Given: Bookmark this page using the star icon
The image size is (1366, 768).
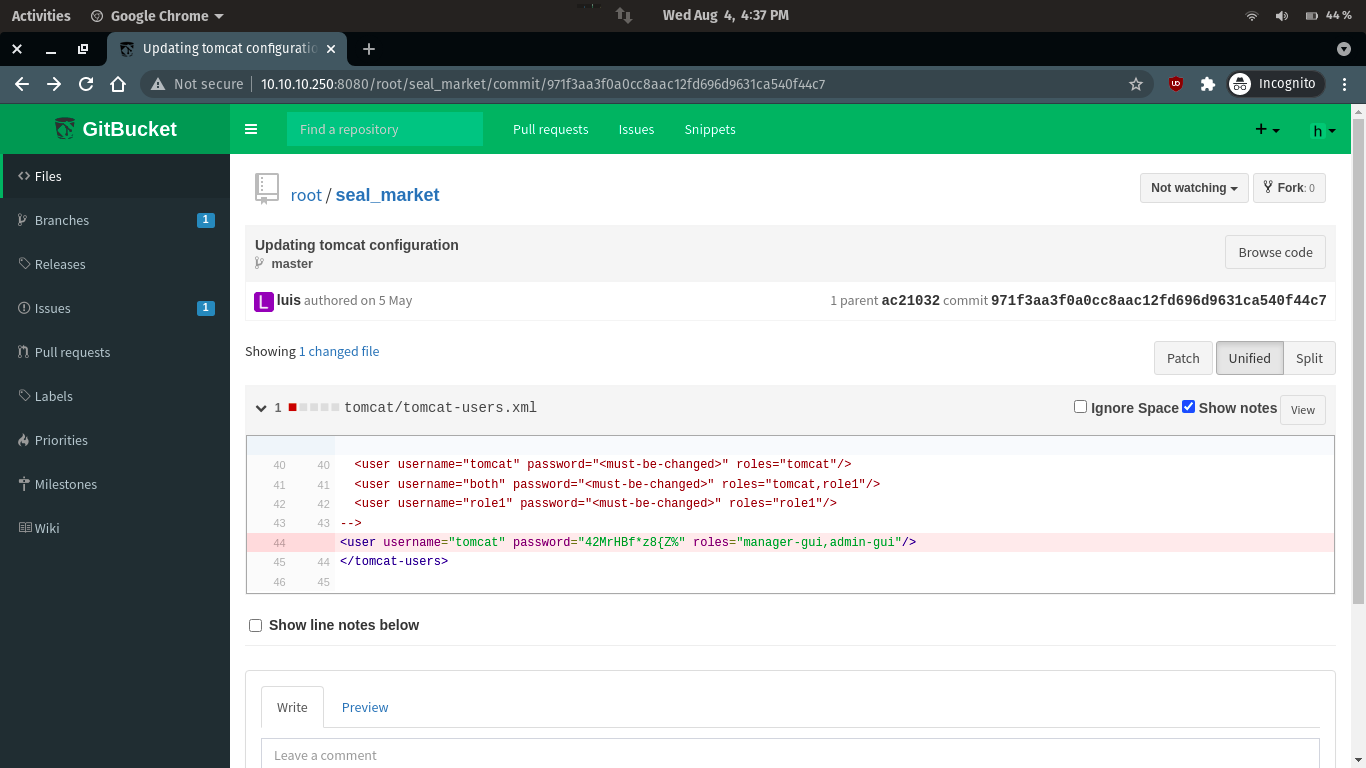Looking at the screenshot, I should pyautogui.click(x=1136, y=84).
